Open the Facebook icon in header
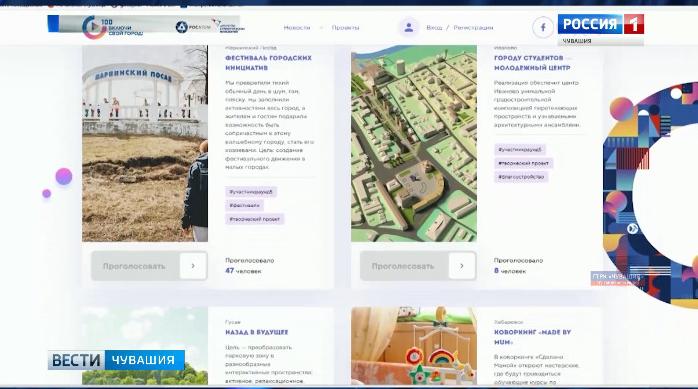Viewport: 698px width, 389px height. pos(543,28)
